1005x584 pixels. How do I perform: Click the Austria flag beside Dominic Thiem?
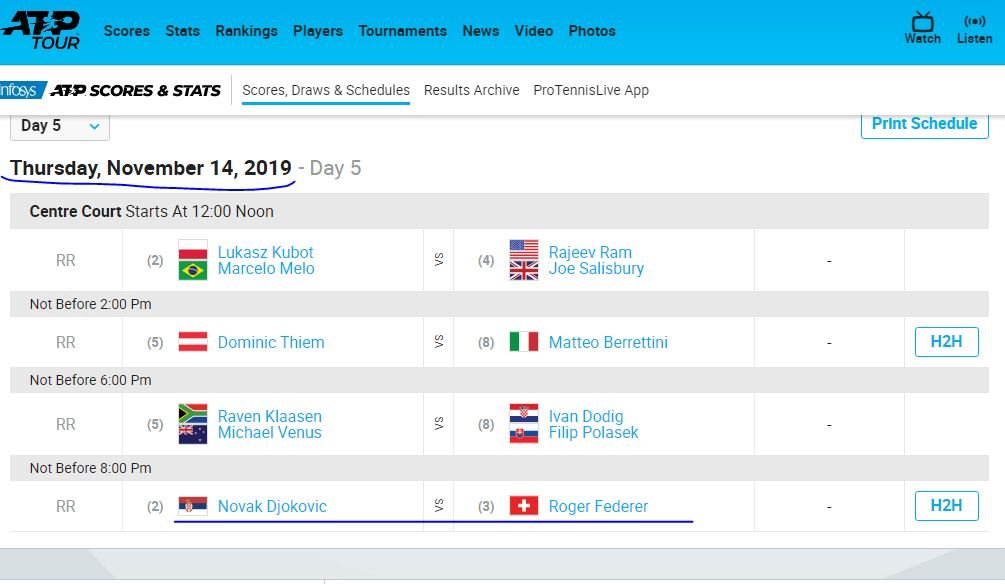click(x=192, y=342)
